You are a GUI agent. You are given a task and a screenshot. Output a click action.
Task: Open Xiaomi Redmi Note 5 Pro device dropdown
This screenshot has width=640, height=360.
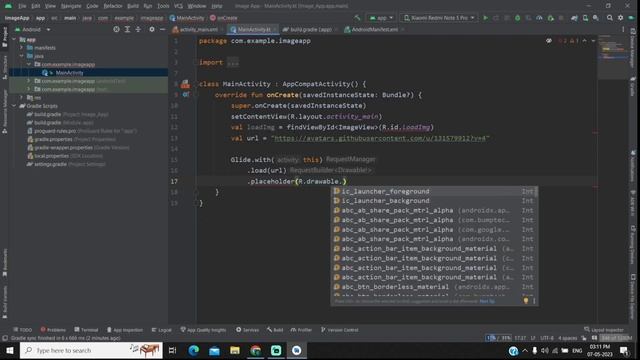click(439, 18)
